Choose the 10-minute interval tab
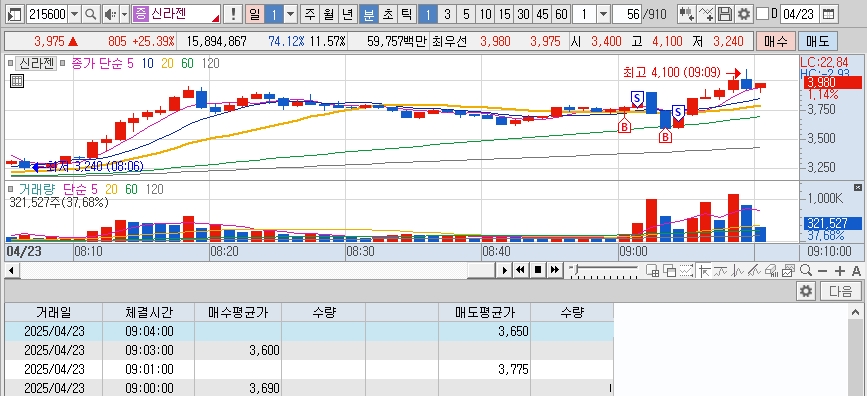867x396 pixels. [x=485, y=14]
